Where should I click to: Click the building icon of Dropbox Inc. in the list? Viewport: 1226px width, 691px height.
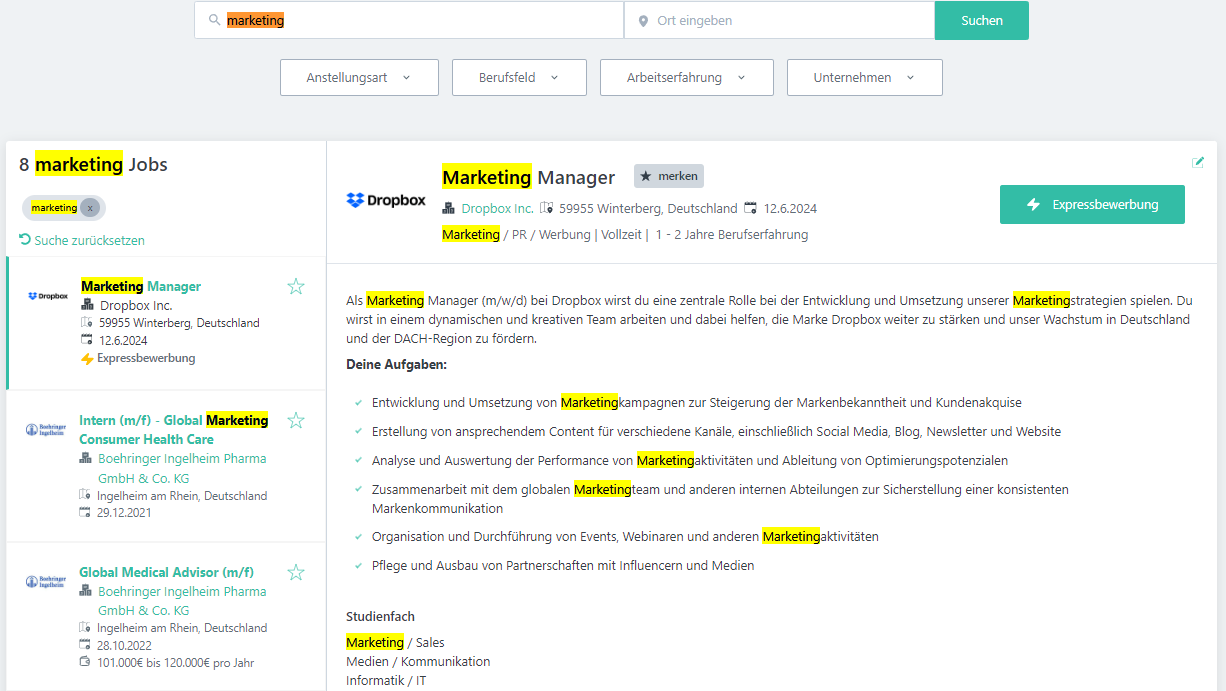(87, 305)
